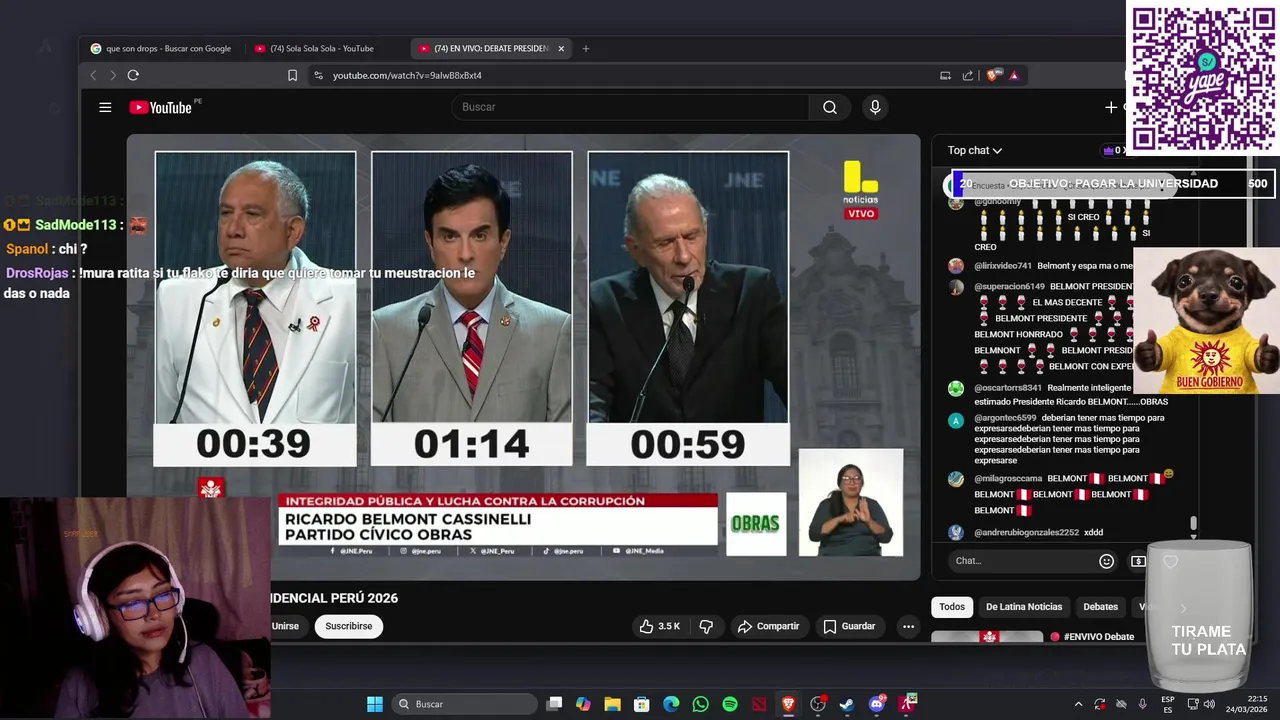Image resolution: width=1280 pixels, height=720 pixels.
Task: Dislike the video with thumbs down
Action: (x=706, y=626)
